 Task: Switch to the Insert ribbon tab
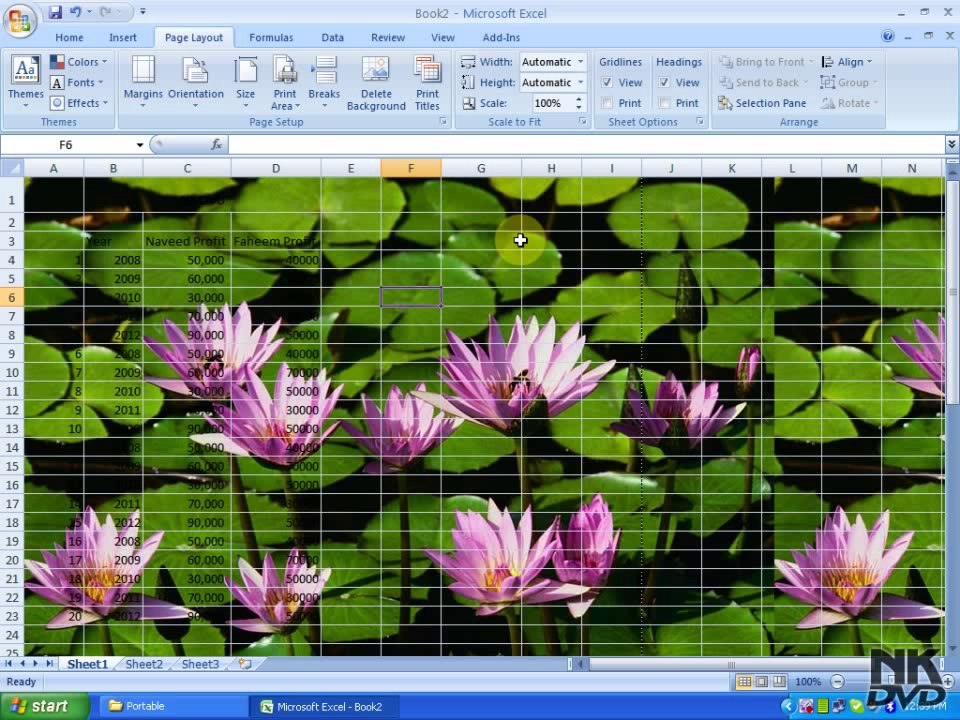coord(122,37)
